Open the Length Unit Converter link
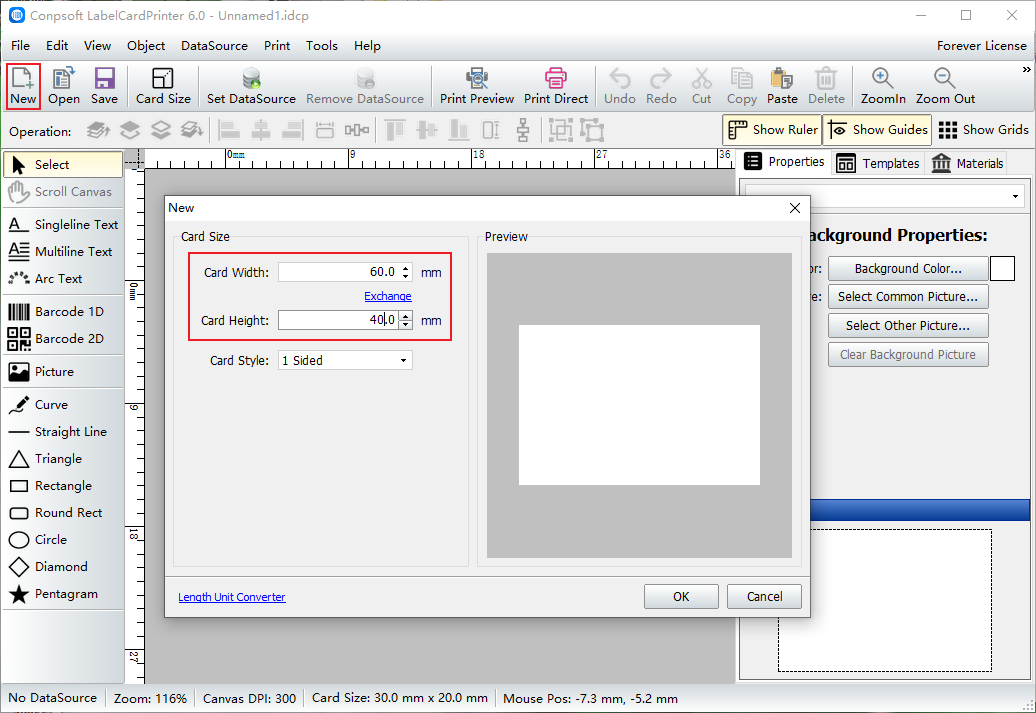The image size is (1036, 713). 232,597
